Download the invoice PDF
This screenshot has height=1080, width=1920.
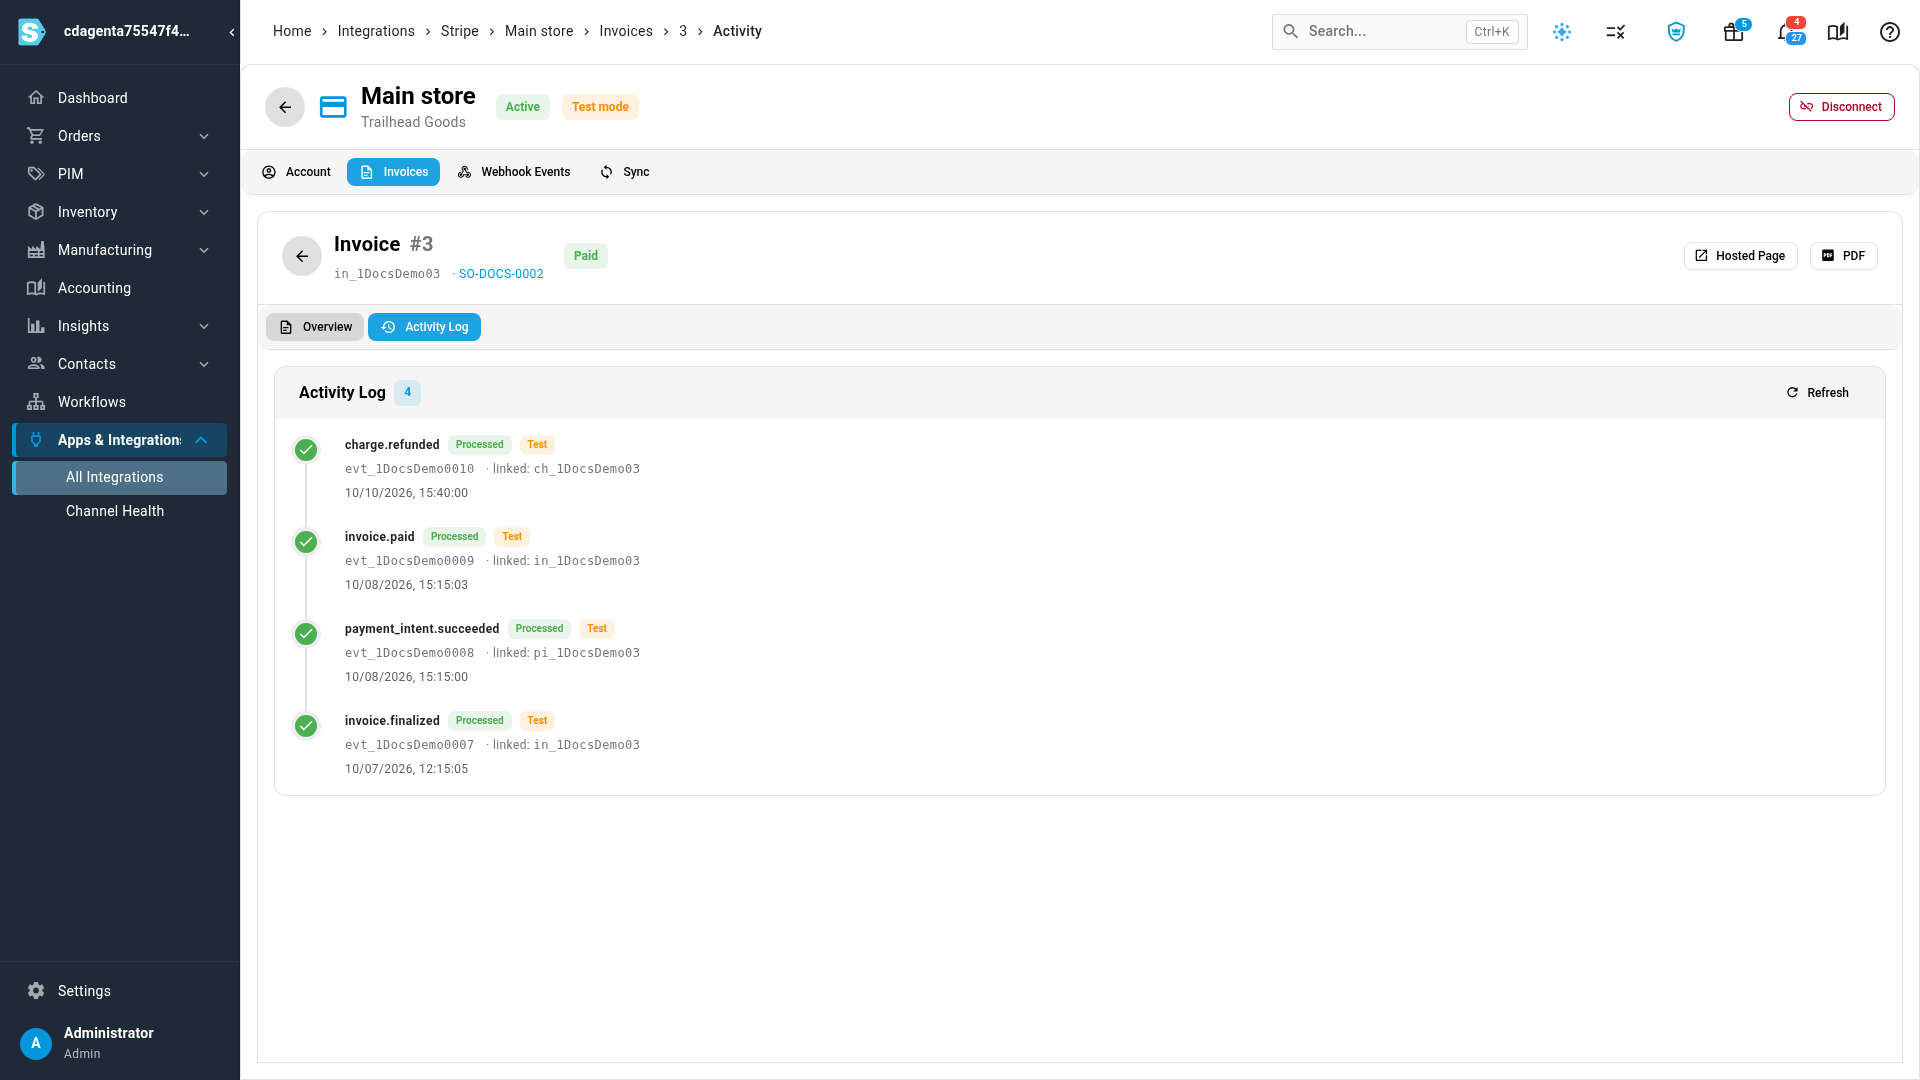coord(1843,256)
